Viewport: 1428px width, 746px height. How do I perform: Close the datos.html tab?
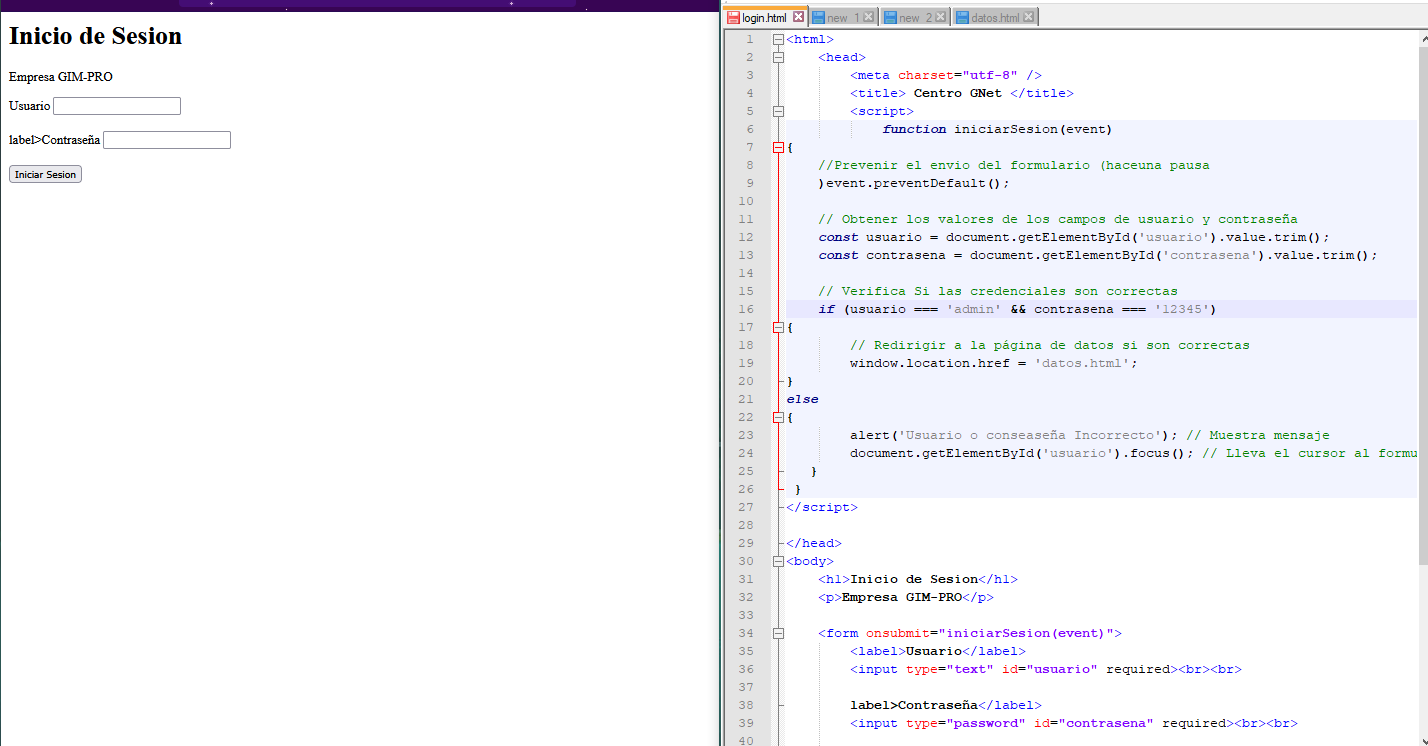1029,17
